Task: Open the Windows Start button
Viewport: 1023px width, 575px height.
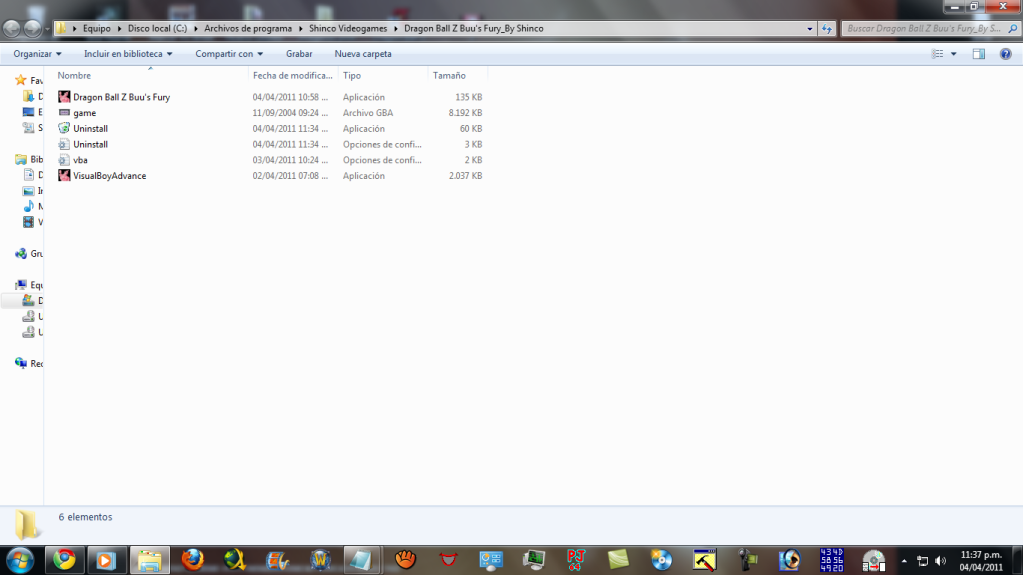Action: click(20, 560)
